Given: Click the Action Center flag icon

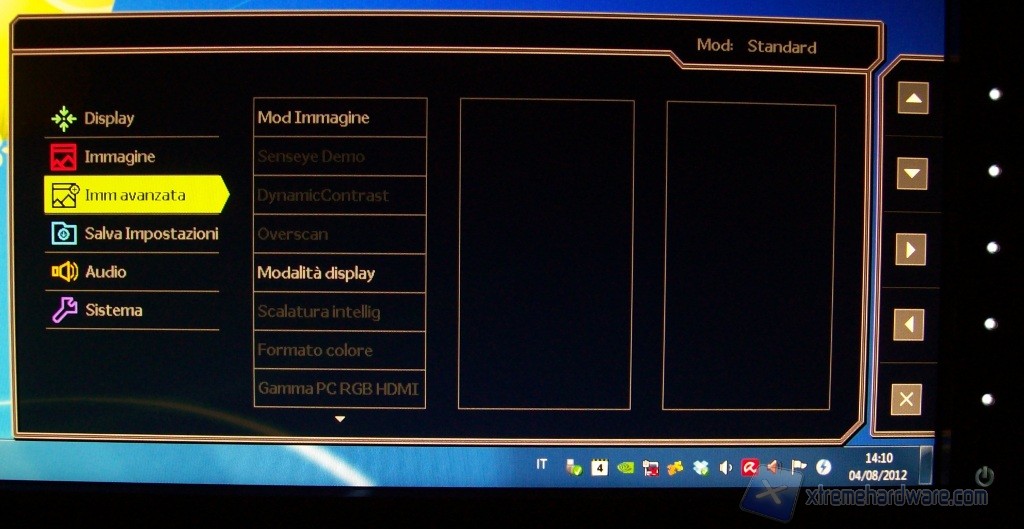Looking at the screenshot, I should tap(798, 467).
